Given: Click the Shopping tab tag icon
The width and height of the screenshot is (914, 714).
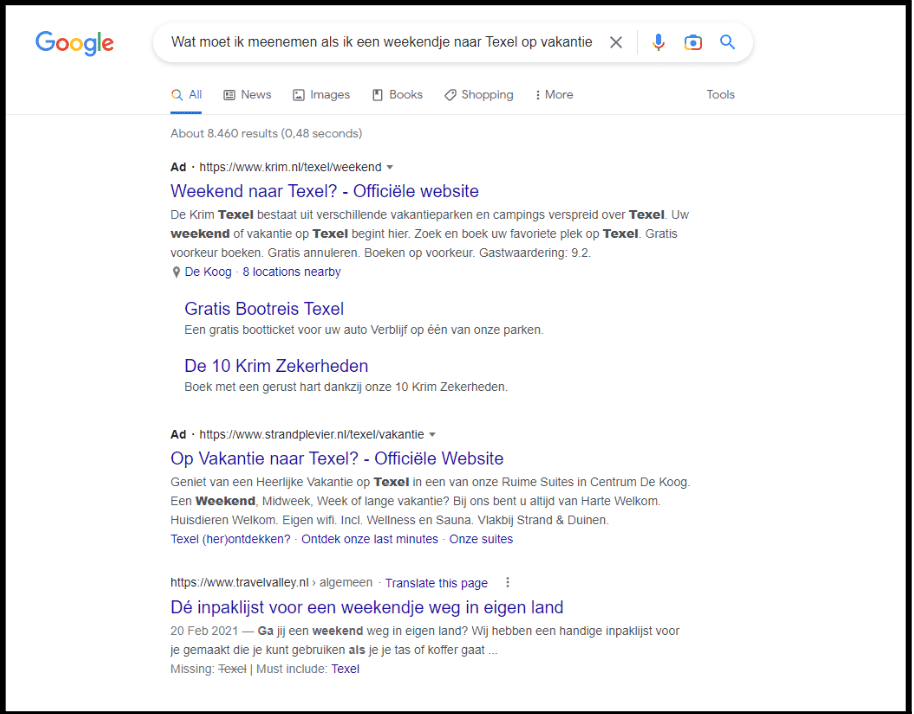Looking at the screenshot, I should [450, 95].
